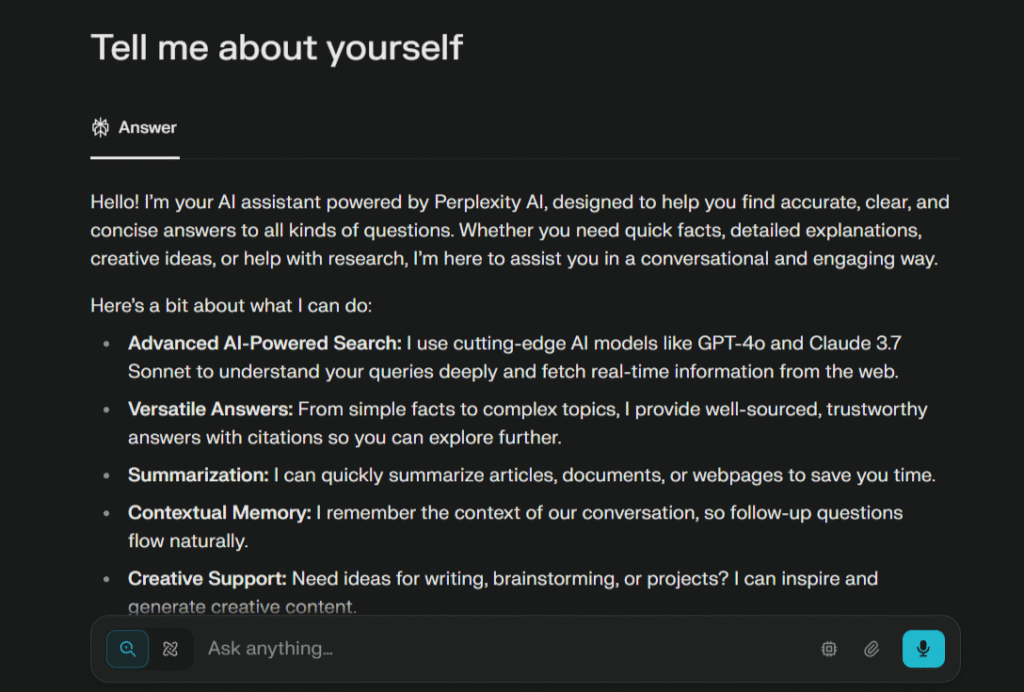The width and height of the screenshot is (1024, 692).
Task: Click the Tell me about yourself title
Action: [277, 48]
